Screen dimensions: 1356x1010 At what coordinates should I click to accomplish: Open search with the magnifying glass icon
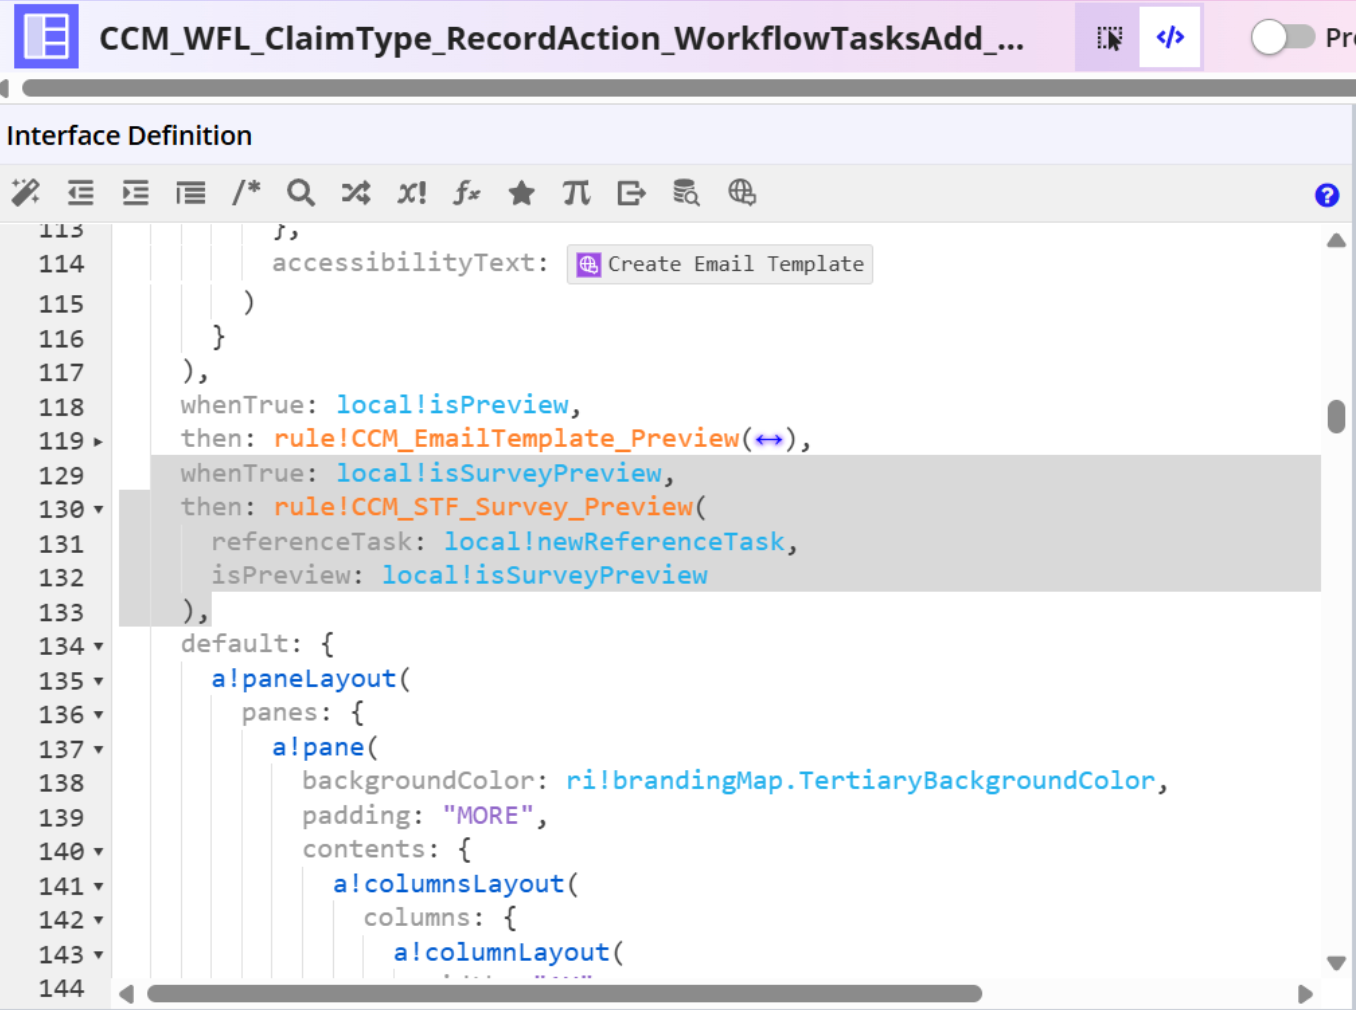[301, 192]
